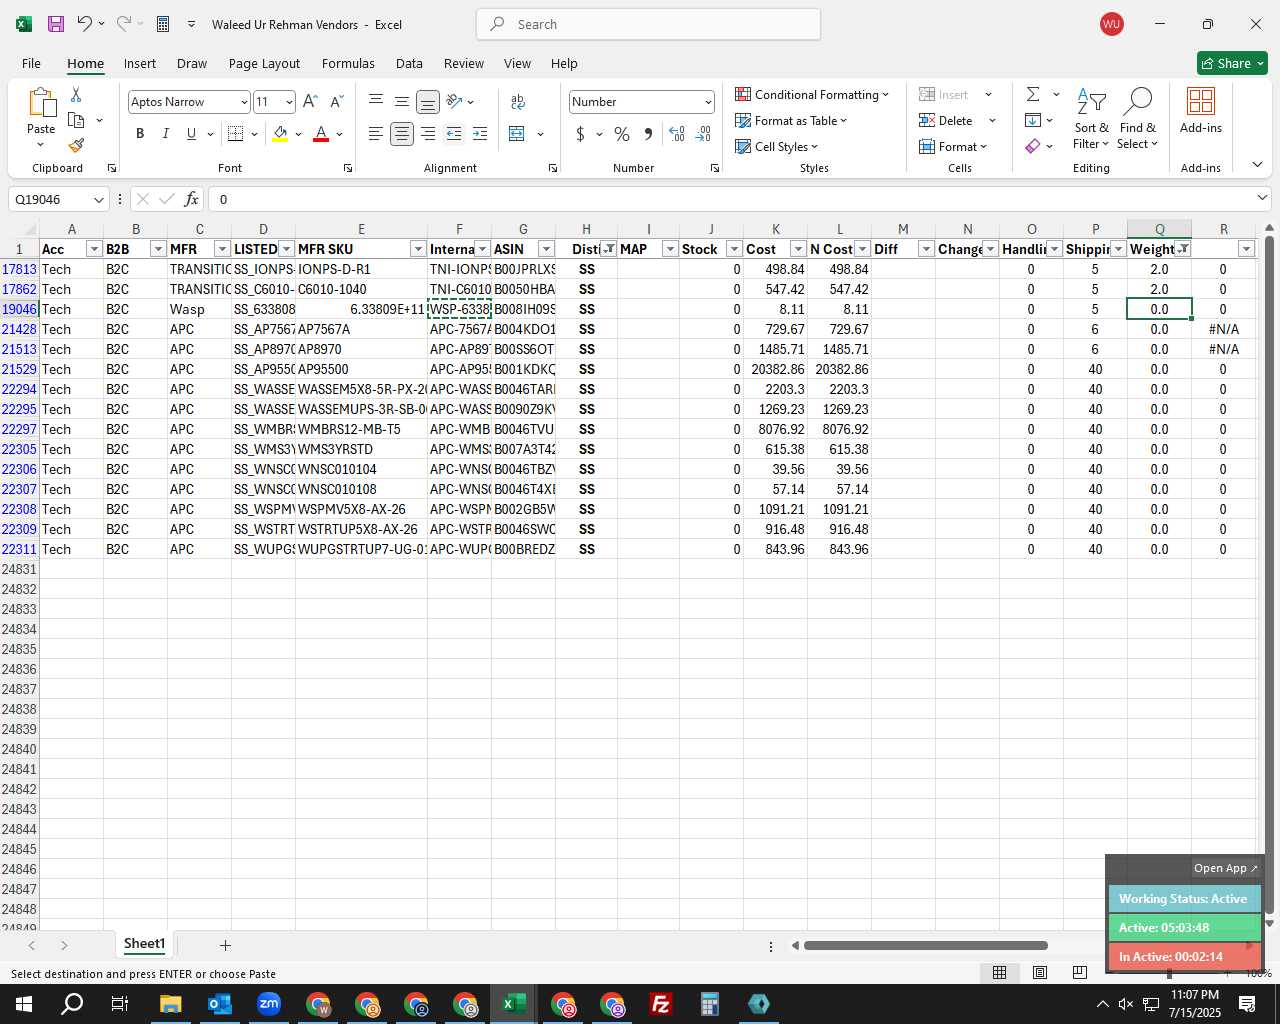The width and height of the screenshot is (1280, 1024).
Task: Click the Fill Color yellow swatch
Action: (x=280, y=133)
